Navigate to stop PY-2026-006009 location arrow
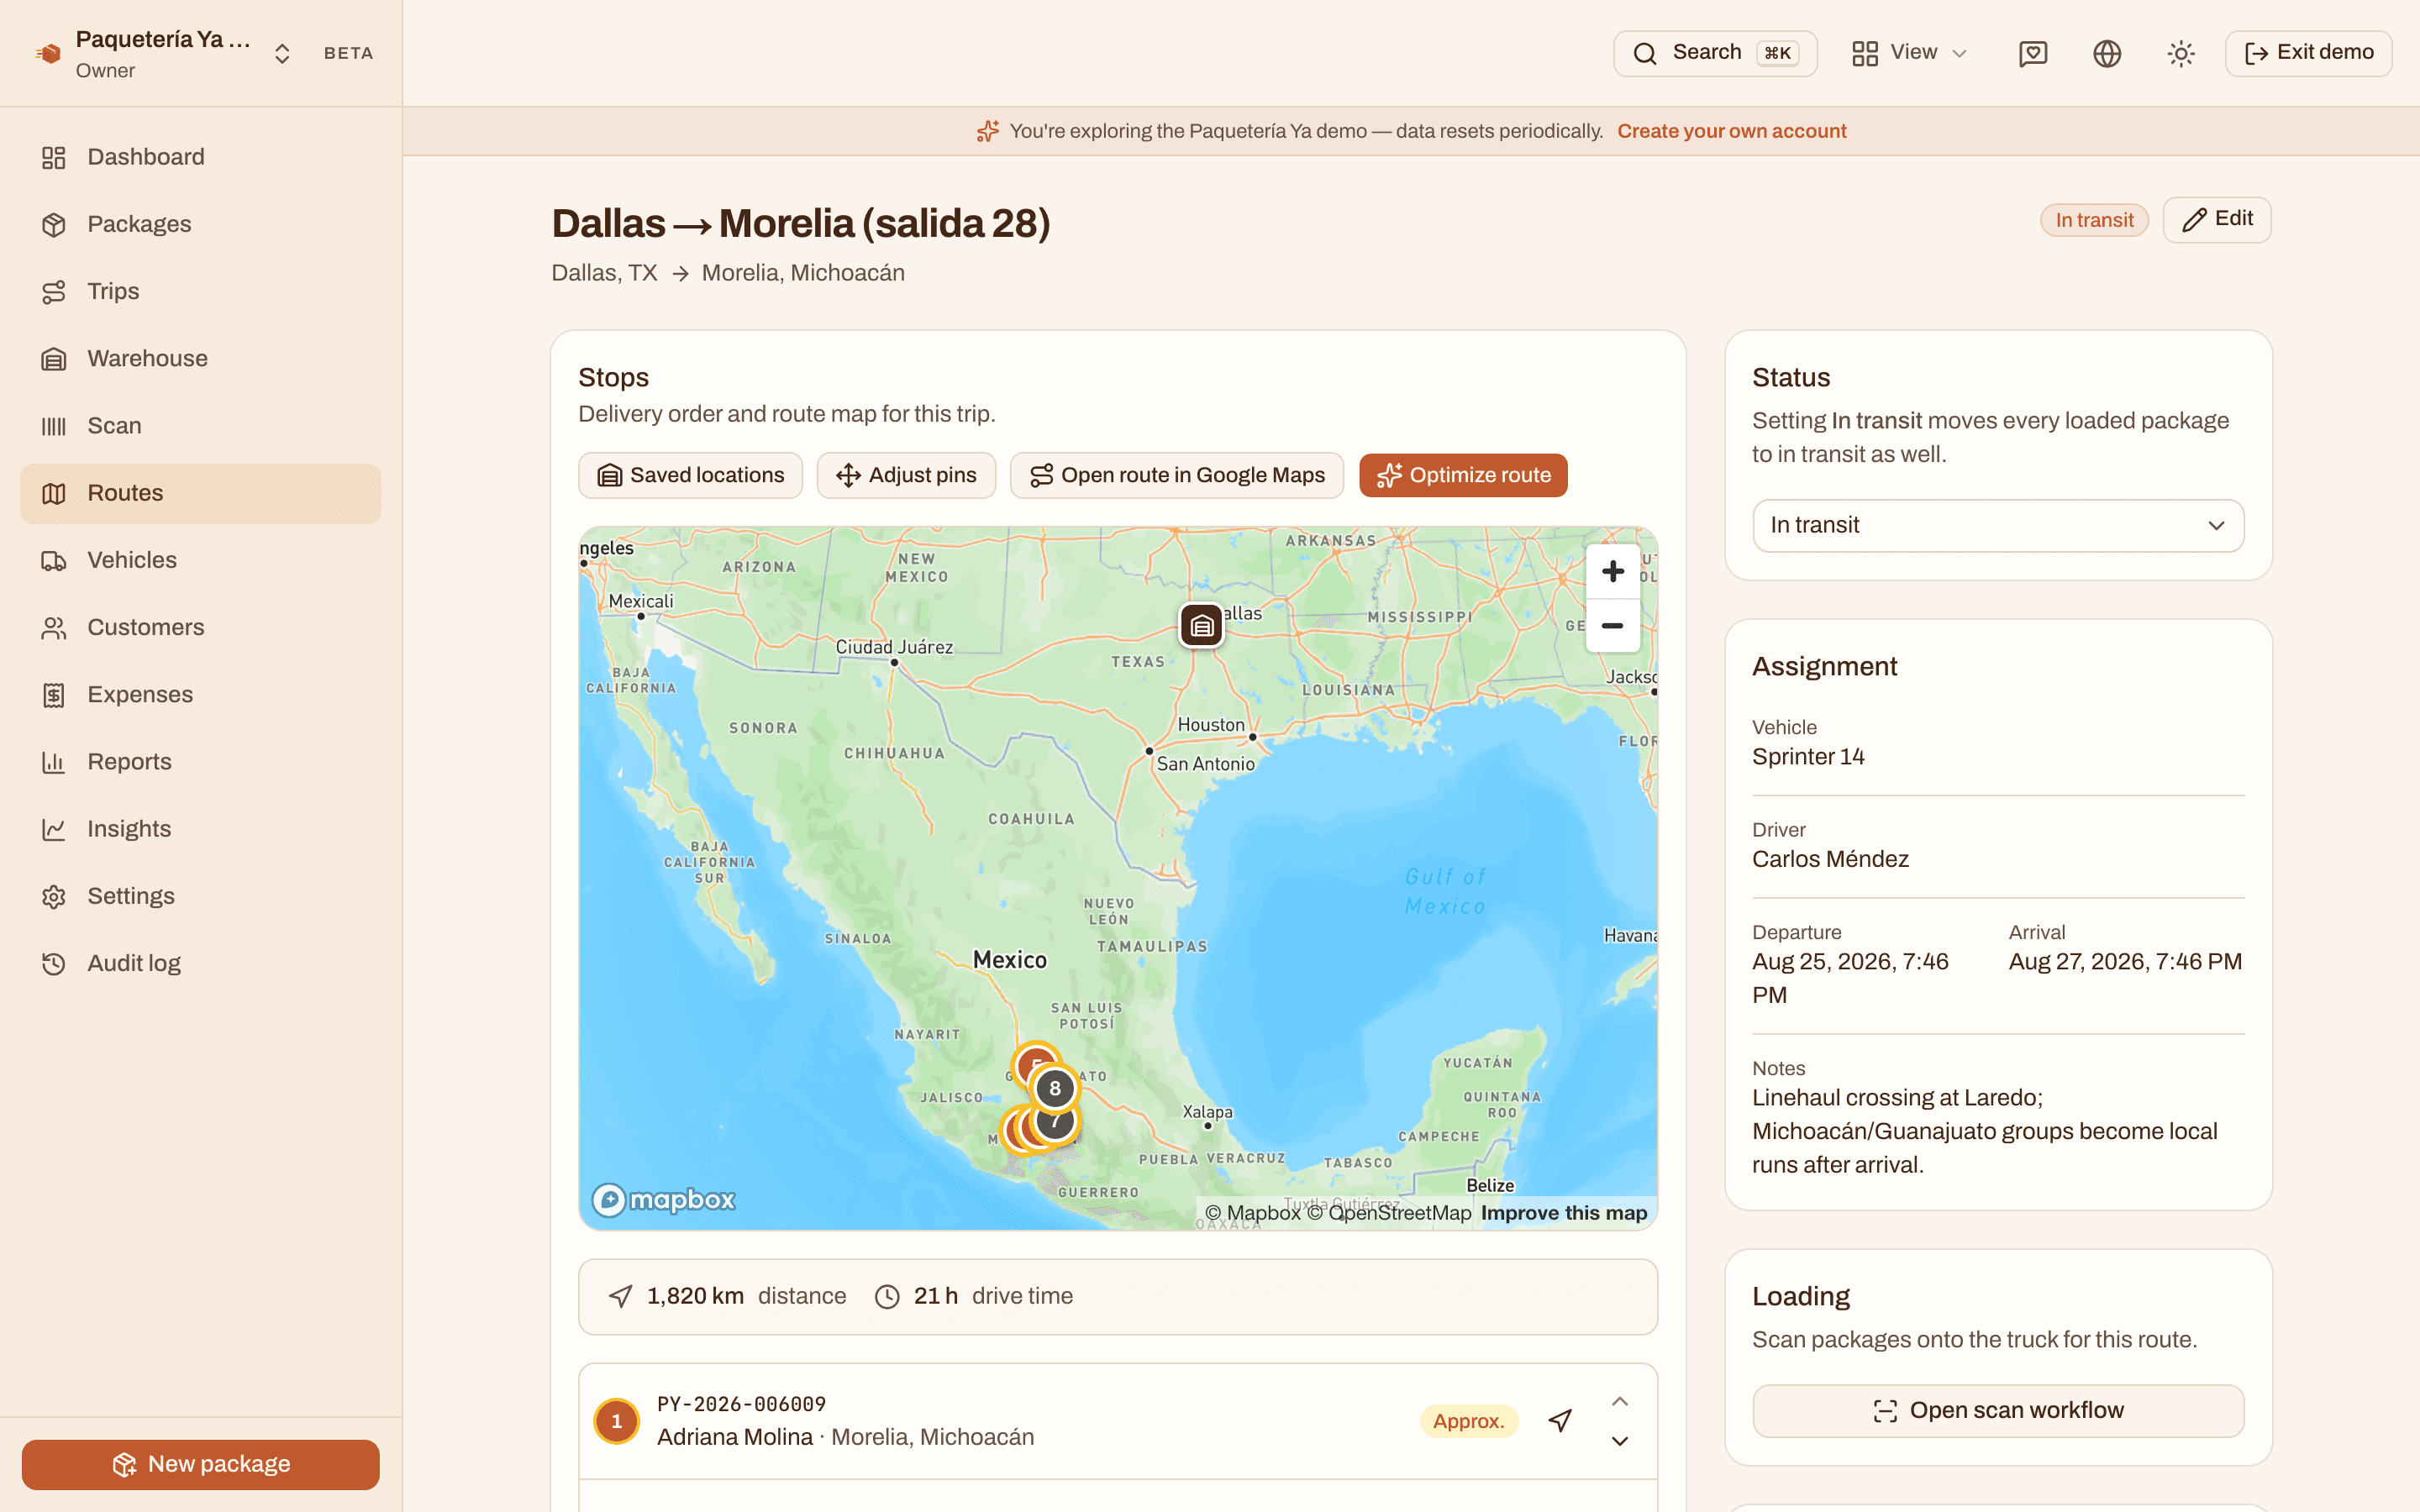This screenshot has width=2420, height=1512. (1560, 1420)
